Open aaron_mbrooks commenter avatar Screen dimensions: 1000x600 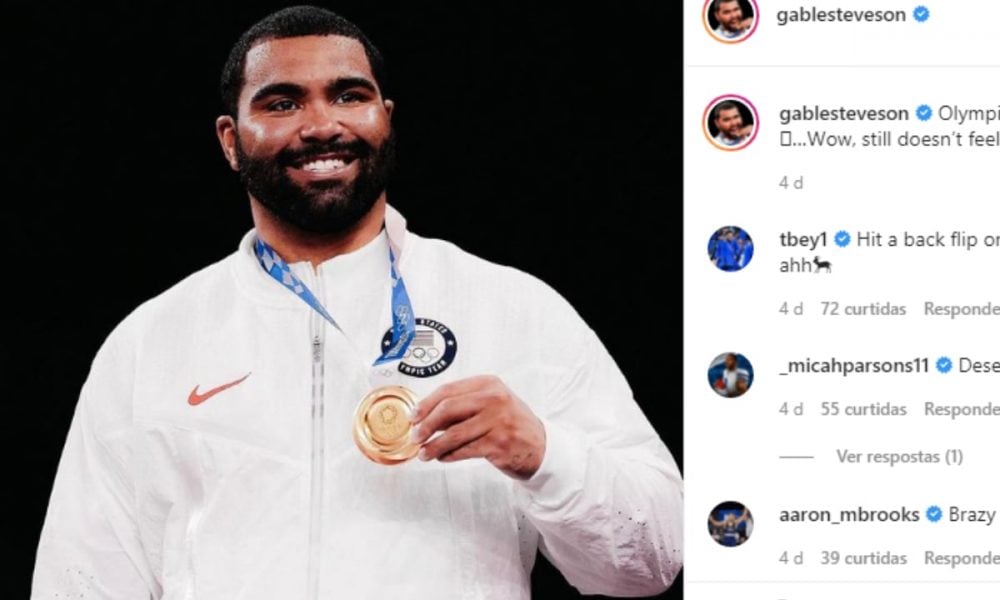[730, 523]
